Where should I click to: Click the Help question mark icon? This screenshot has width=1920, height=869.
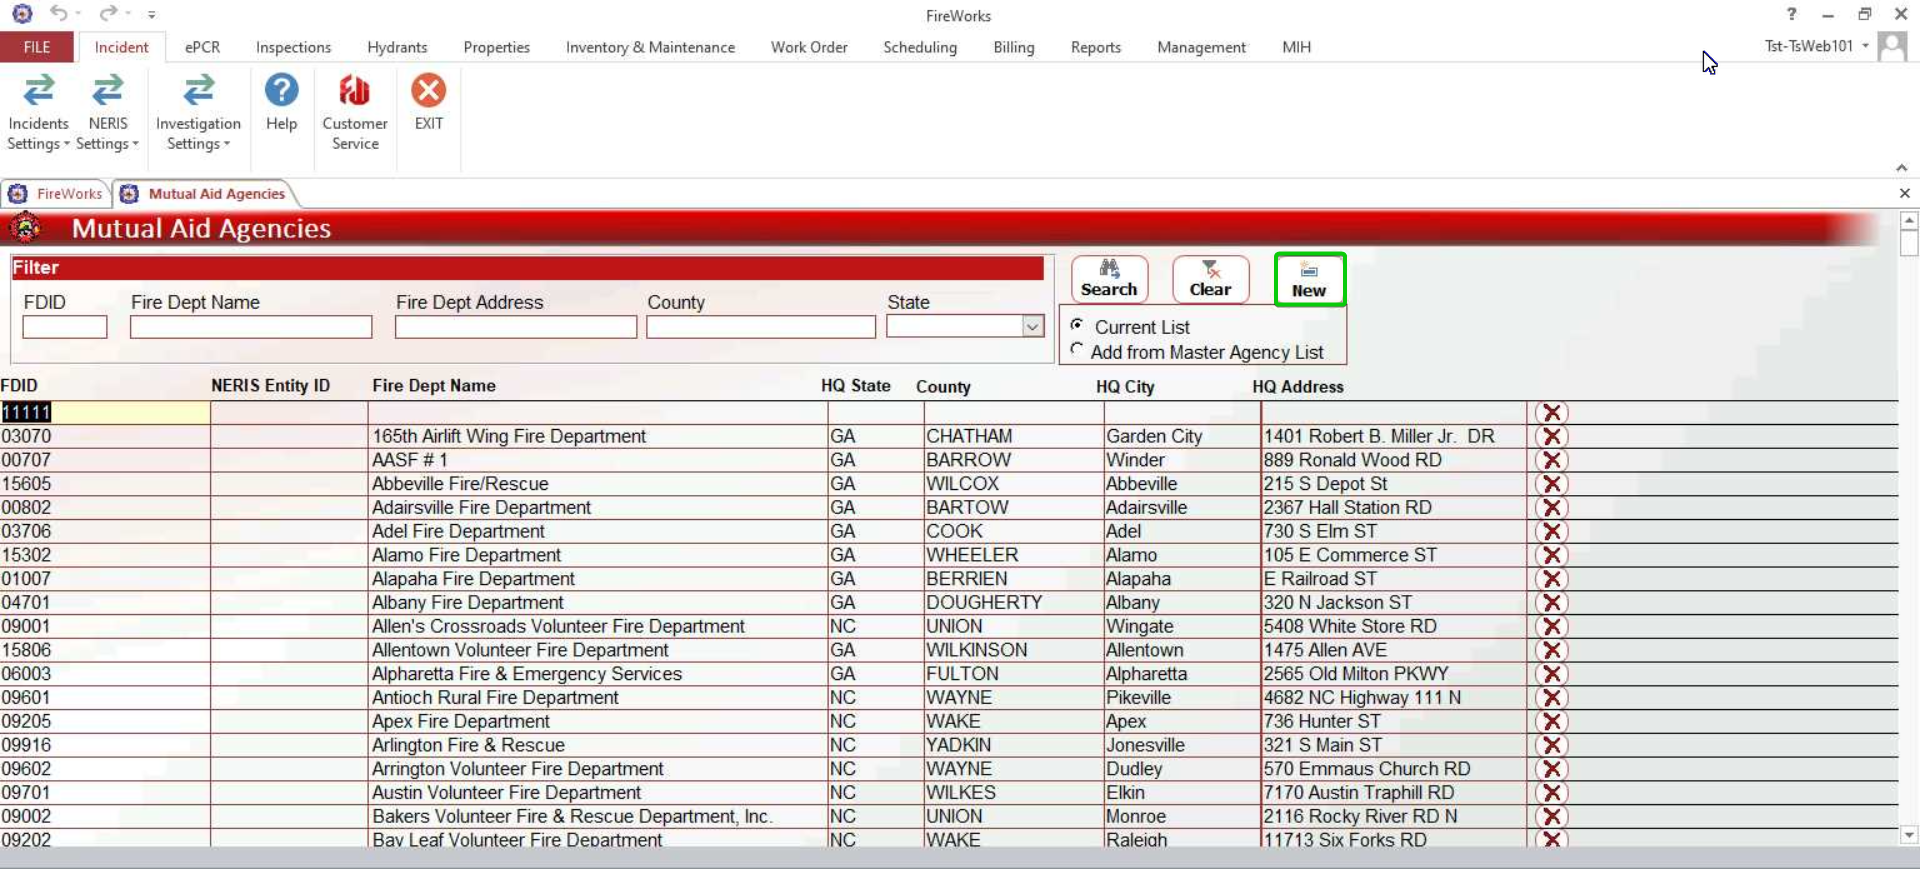pyautogui.click(x=281, y=102)
